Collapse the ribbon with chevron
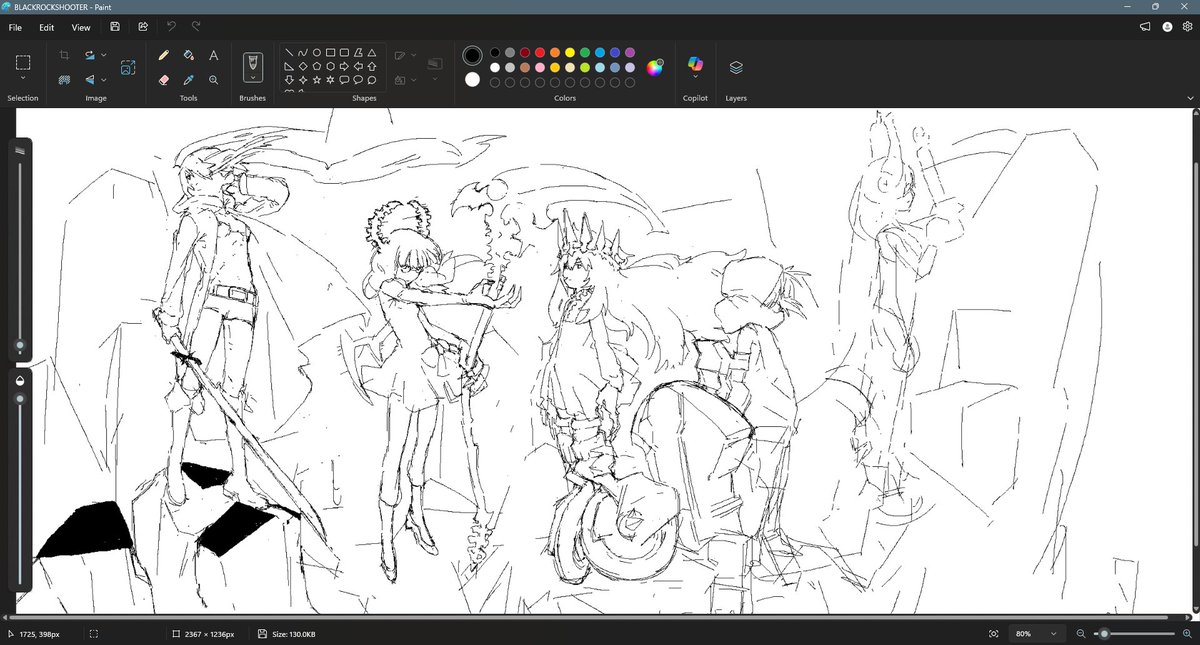 pyautogui.click(x=1190, y=98)
